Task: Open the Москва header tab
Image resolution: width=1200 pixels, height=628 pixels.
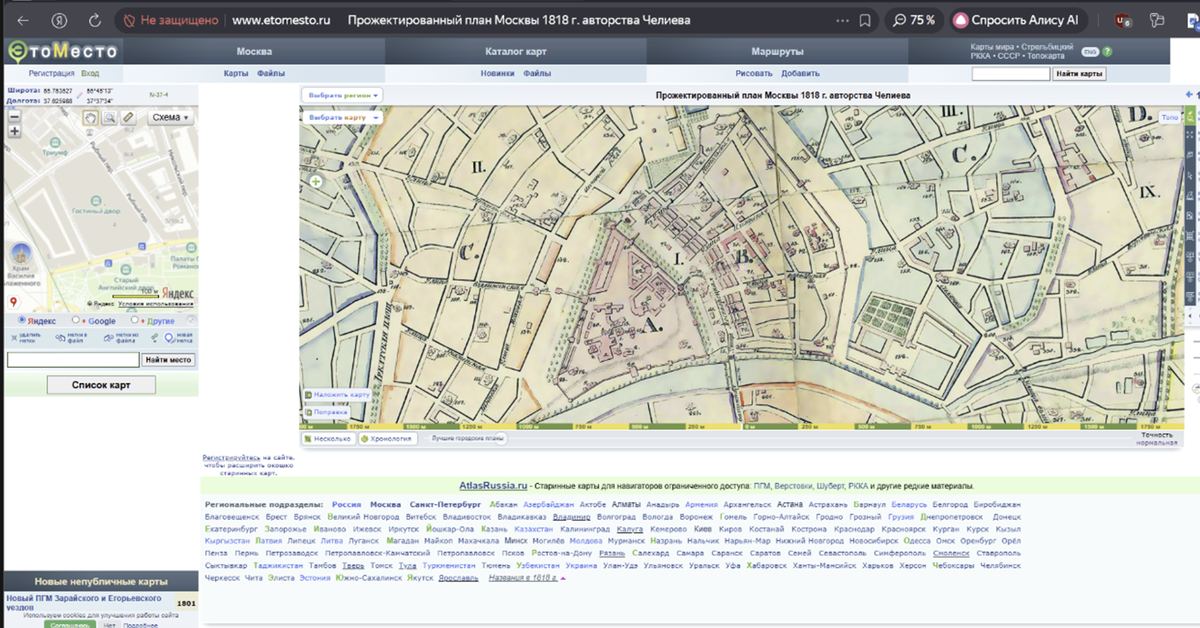Action: (254, 51)
